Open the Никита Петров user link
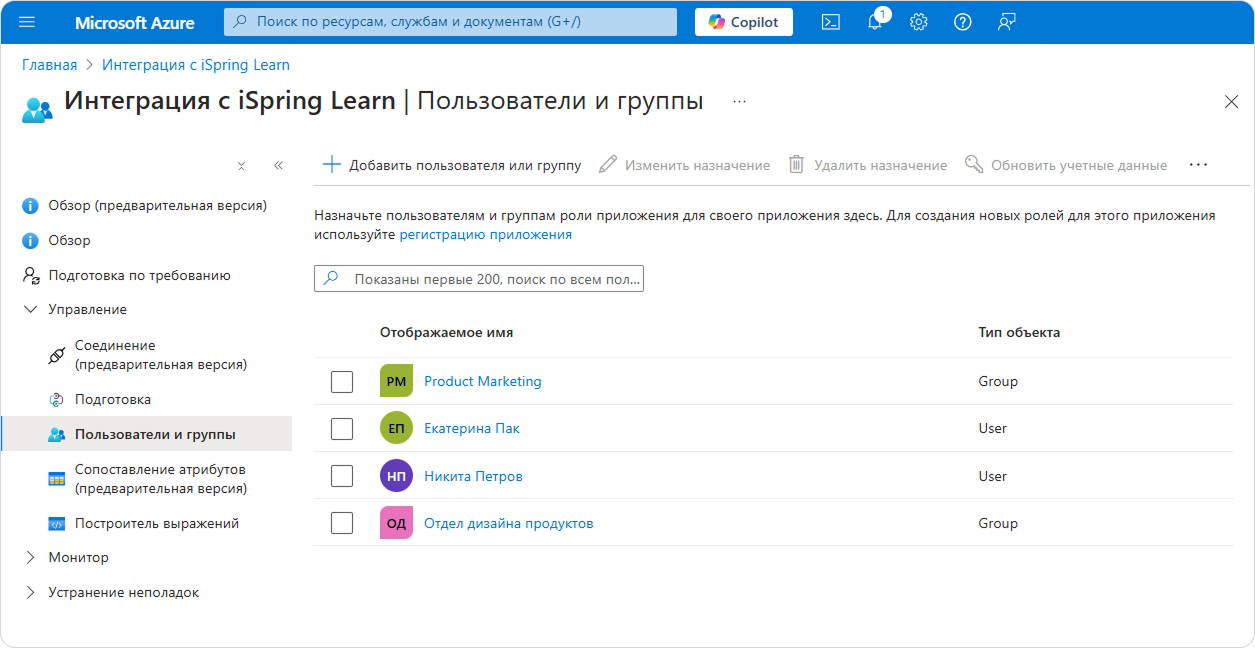Image resolution: width=1255 pixels, height=648 pixels. click(x=473, y=476)
